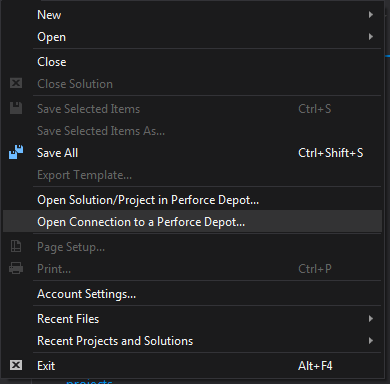This screenshot has height=384, width=390.
Task: Expand the New submenu arrow
Action: tap(371, 15)
